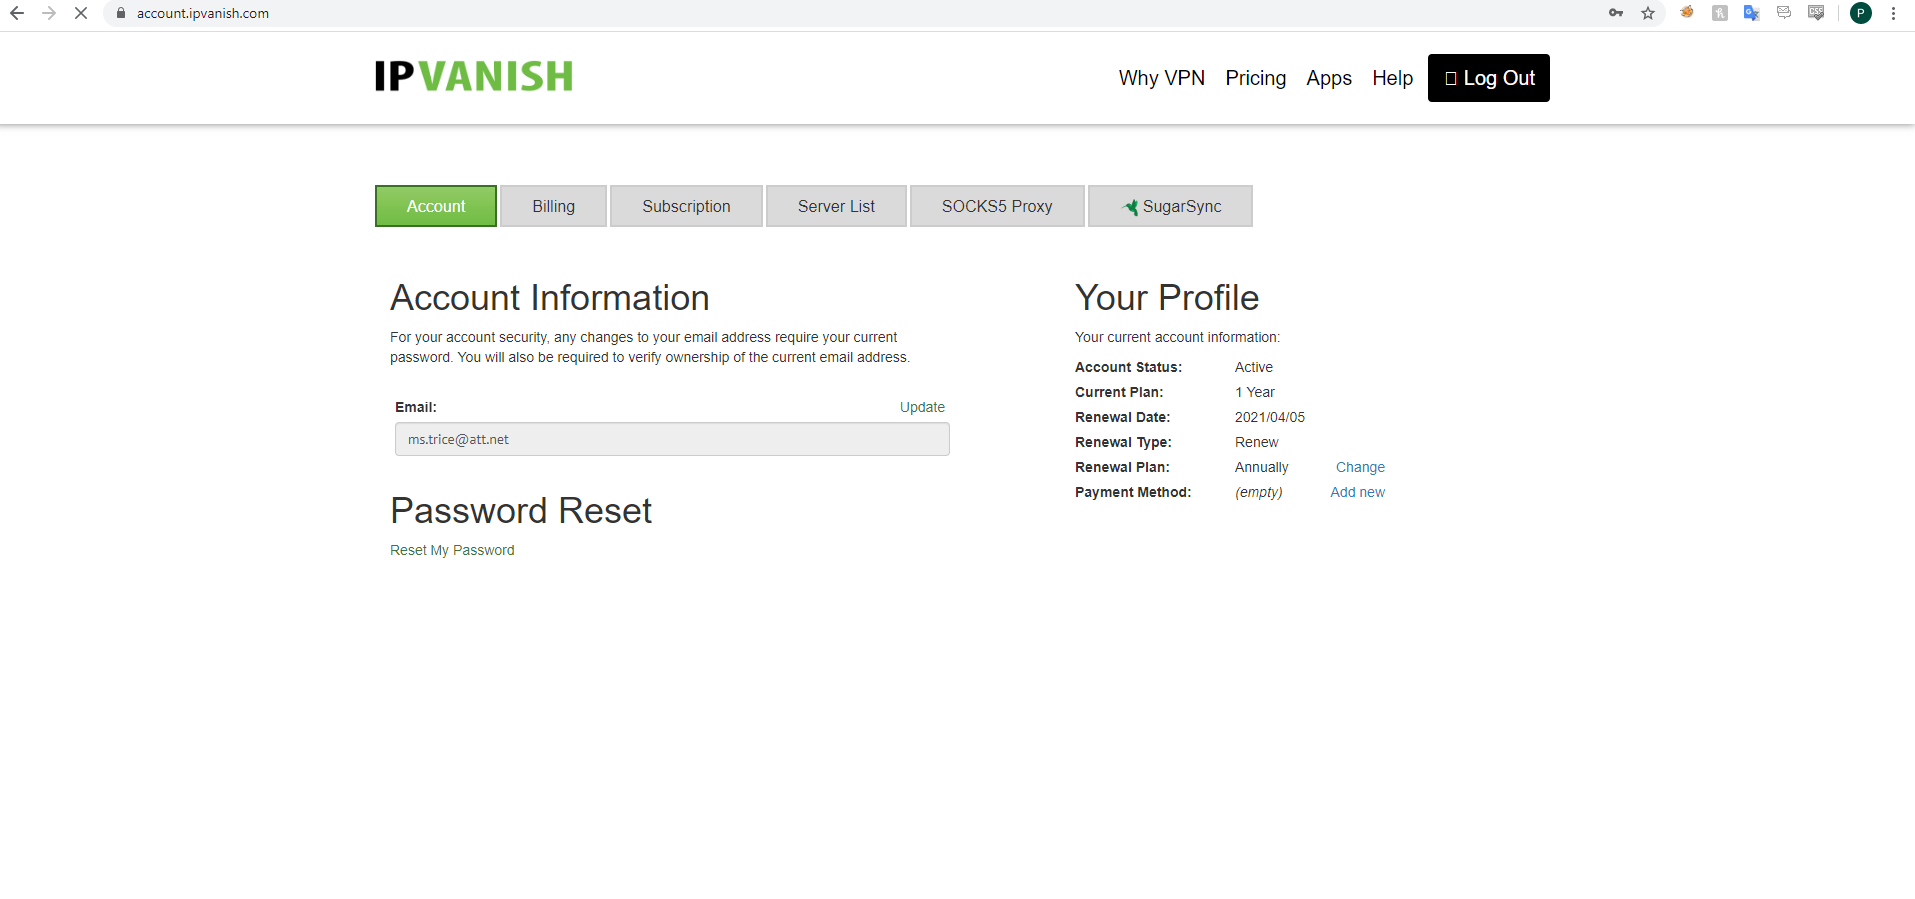Click the padlock site info icon

(x=121, y=13)
